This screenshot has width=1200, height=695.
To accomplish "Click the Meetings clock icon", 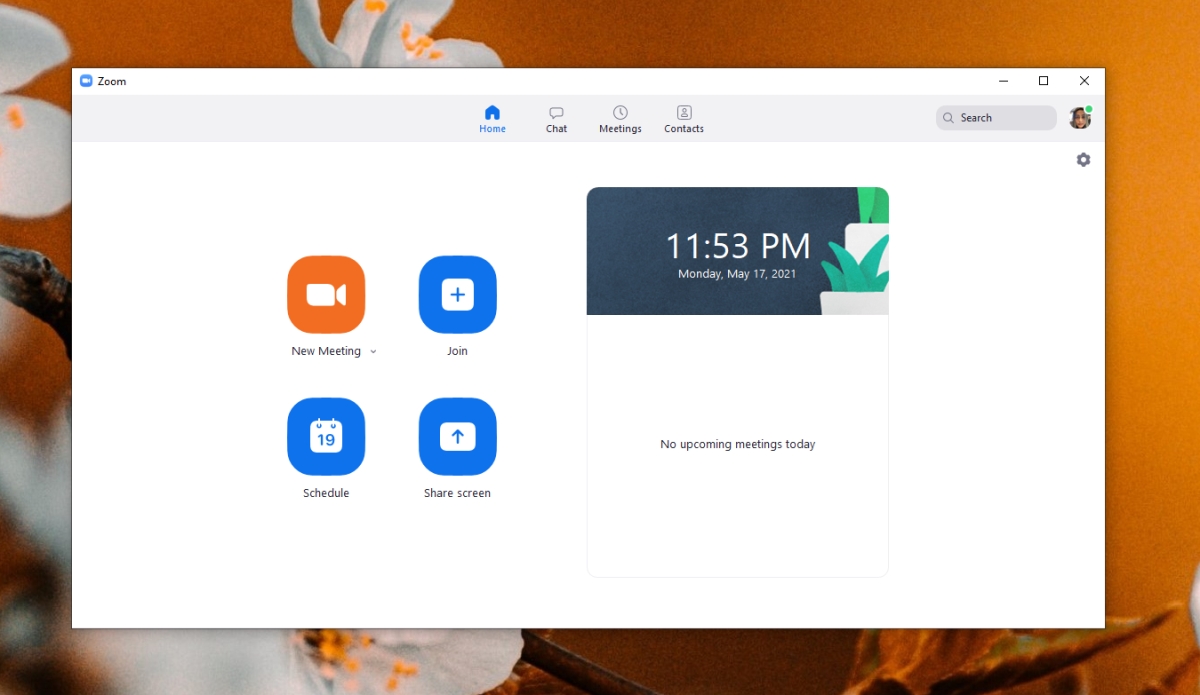I will point(620,112).
